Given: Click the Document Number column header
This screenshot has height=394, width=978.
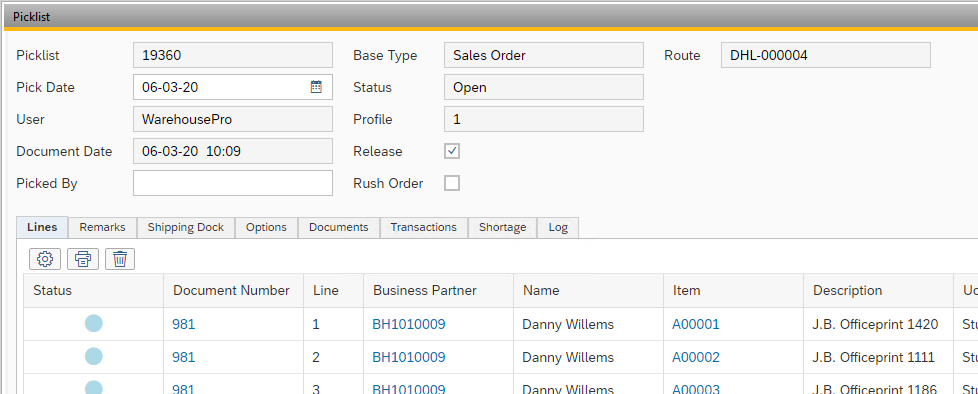Looking at the screenshot, I should point(231,291).
